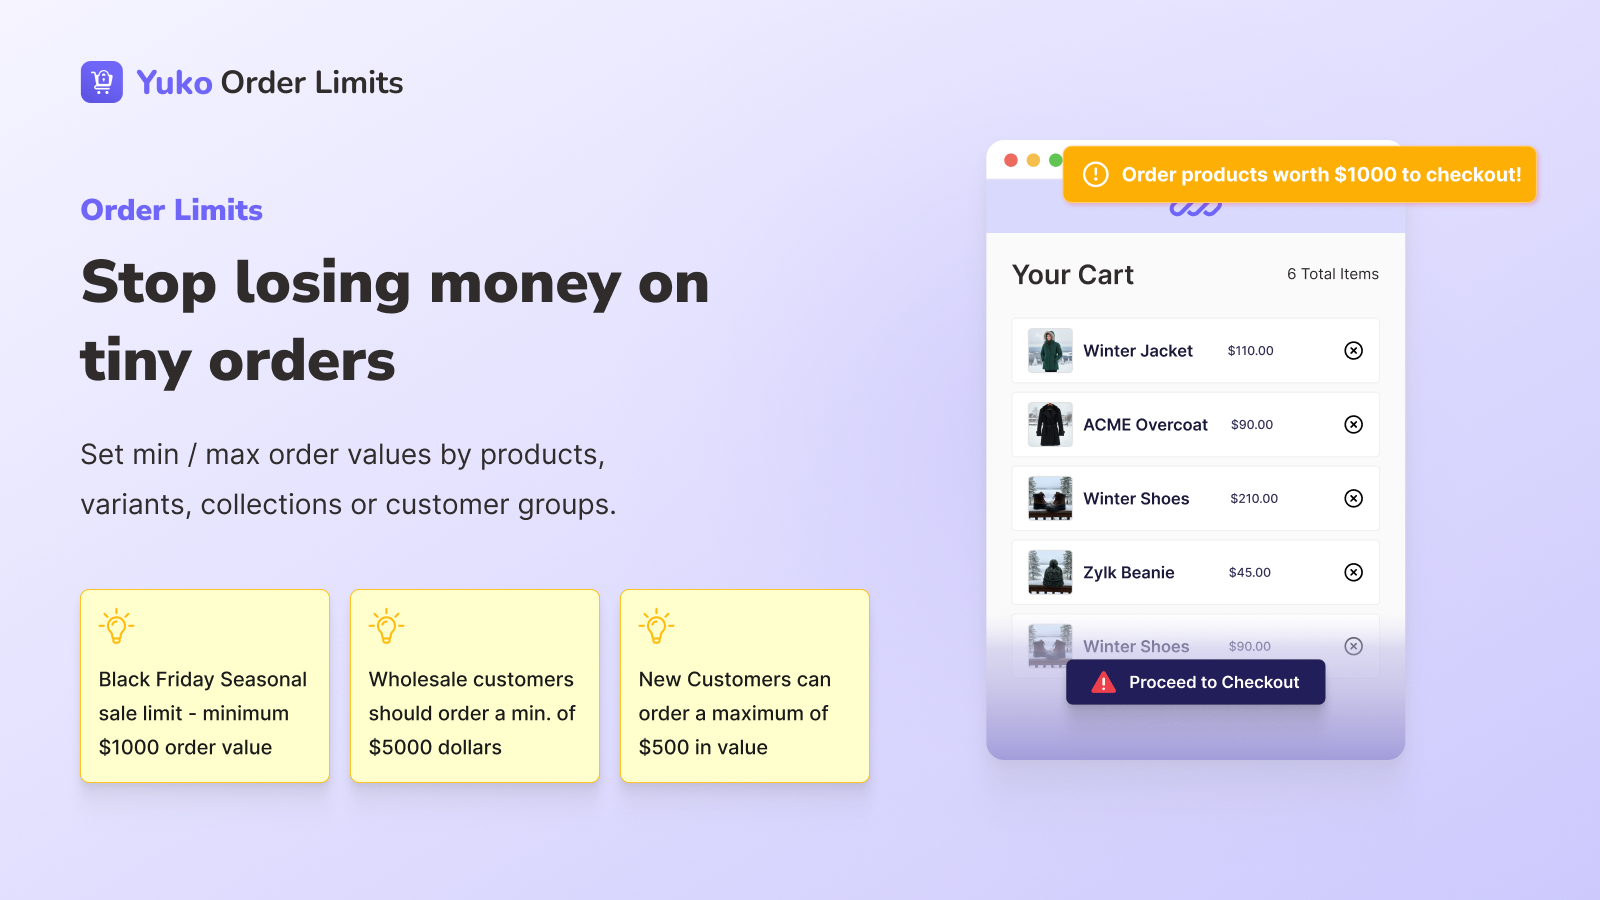Screen dimensions: 1600x900
Task: Click the exclamation icon in the orange alert
Action: pos(1096,174)
